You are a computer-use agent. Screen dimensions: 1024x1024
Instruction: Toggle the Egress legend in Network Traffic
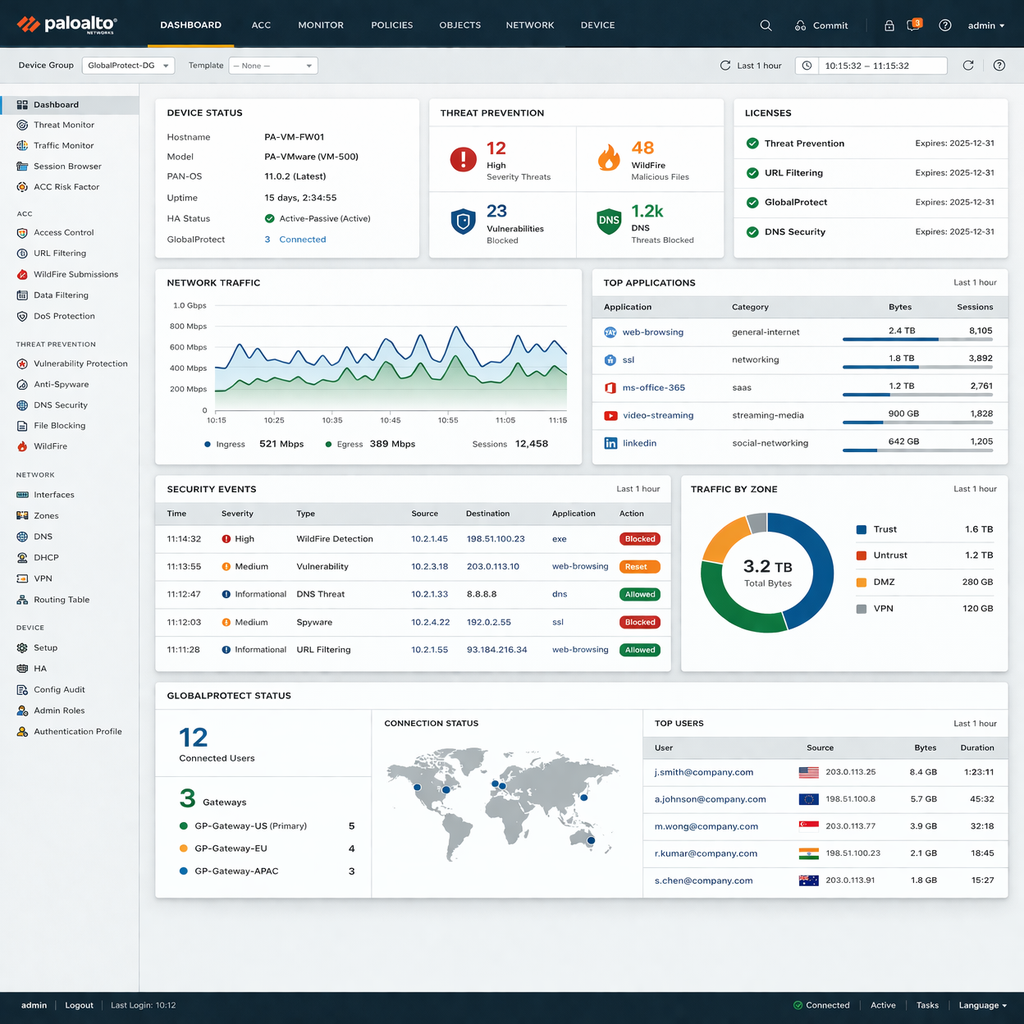[x=343, y=444]
